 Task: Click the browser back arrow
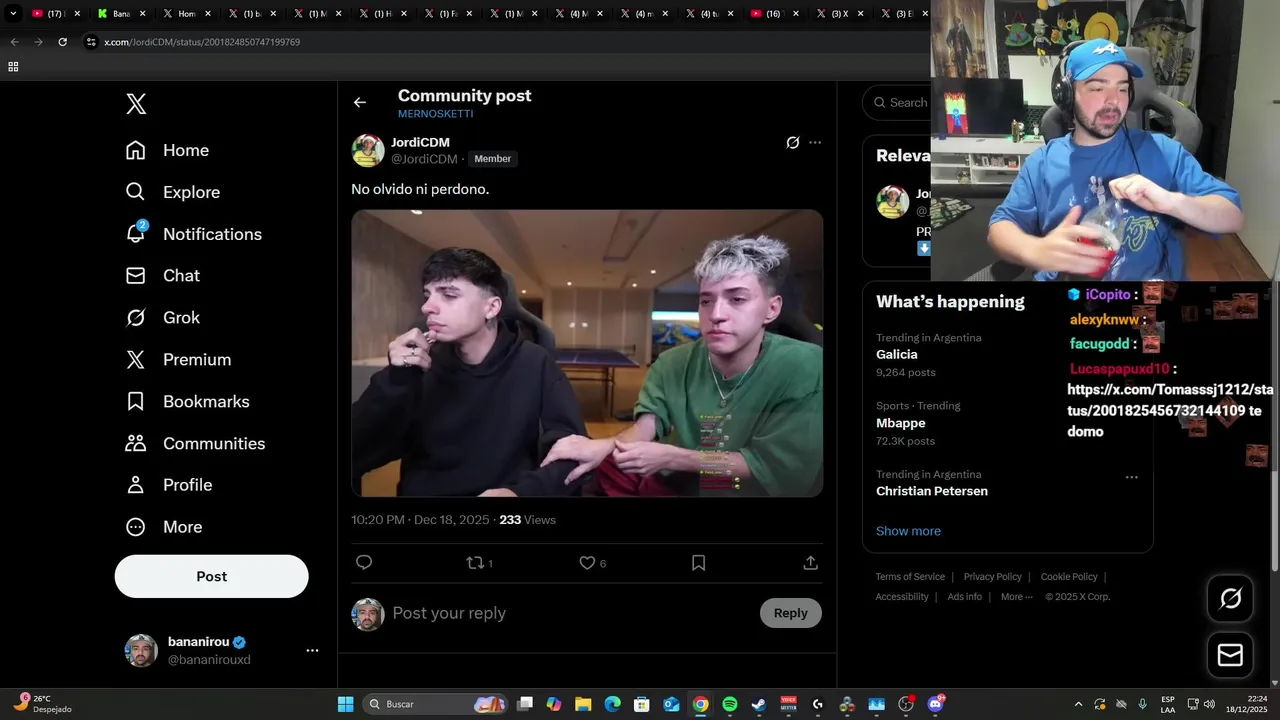[14, 42]
